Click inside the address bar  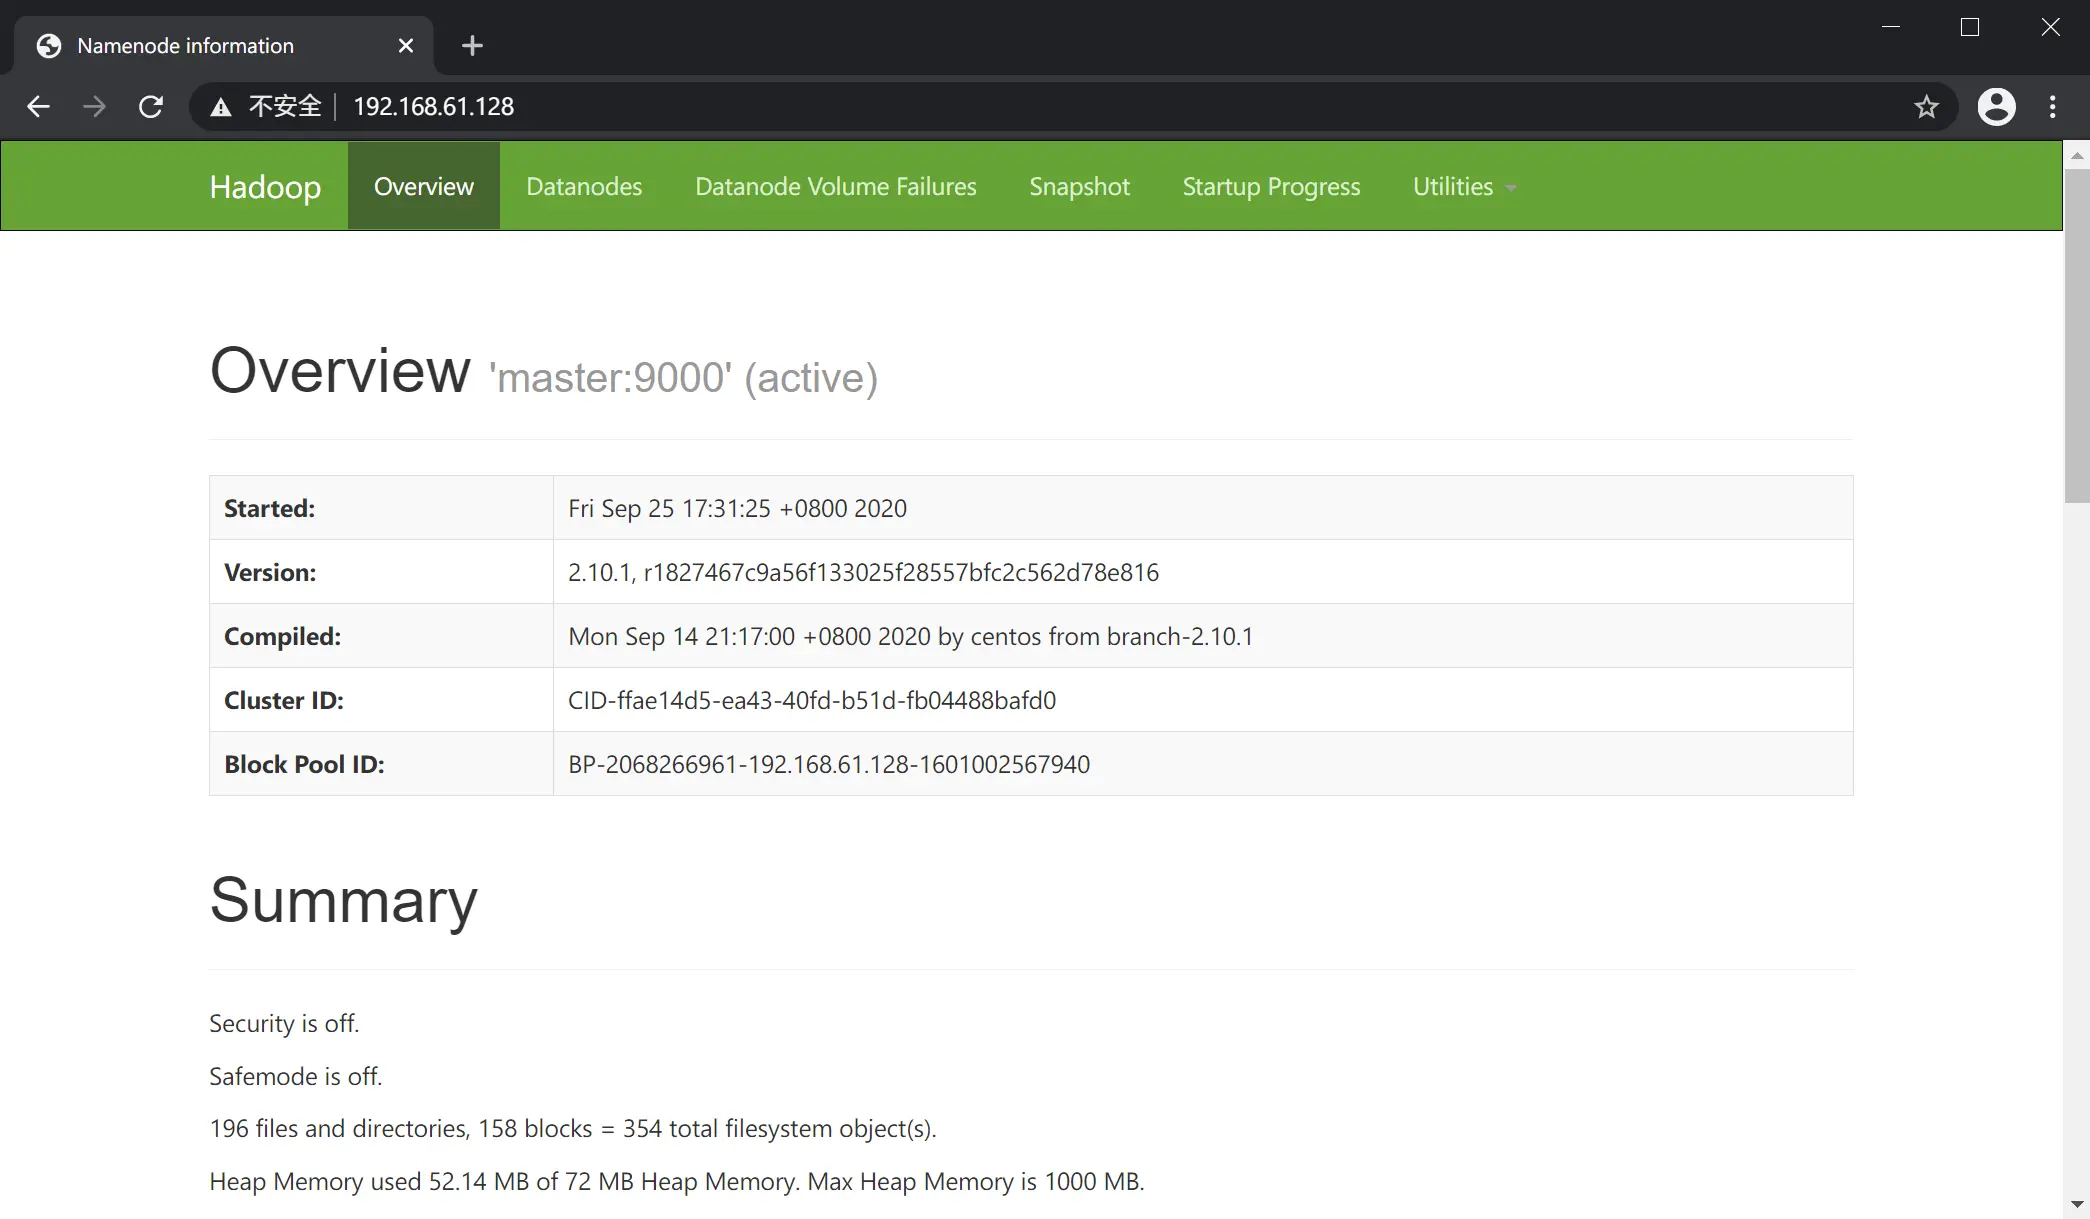700,106
